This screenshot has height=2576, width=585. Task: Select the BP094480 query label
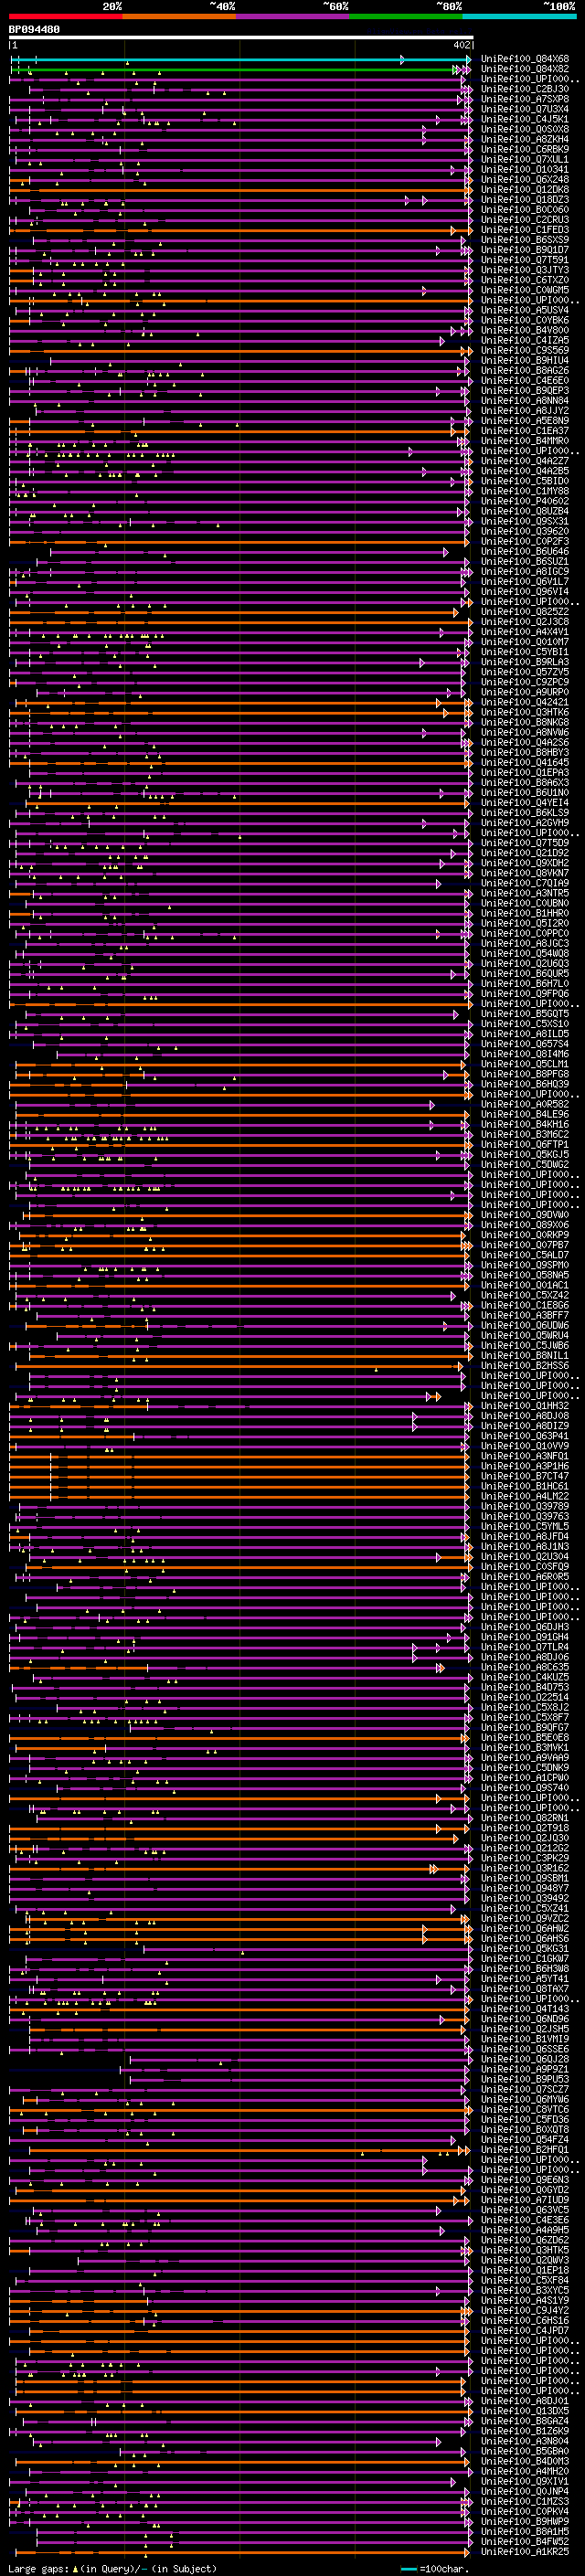tap(34, 30)
